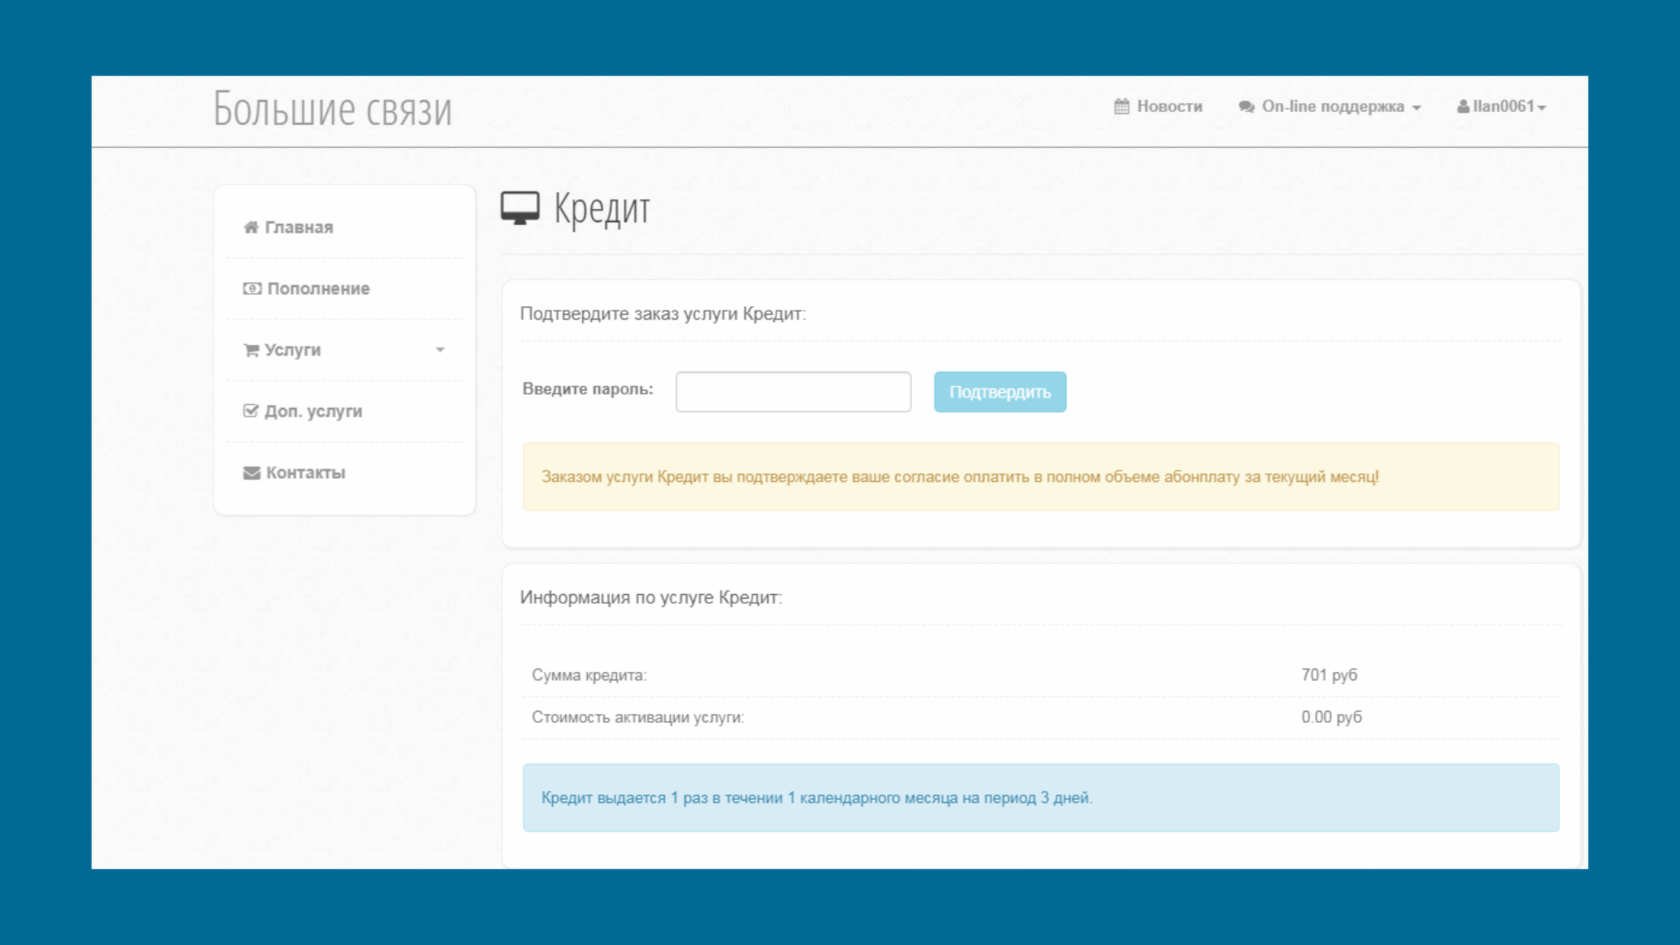Screen dimensions: 1680x945
Task: Click the envelope icon beside Контакты
Action: [252, 473]
